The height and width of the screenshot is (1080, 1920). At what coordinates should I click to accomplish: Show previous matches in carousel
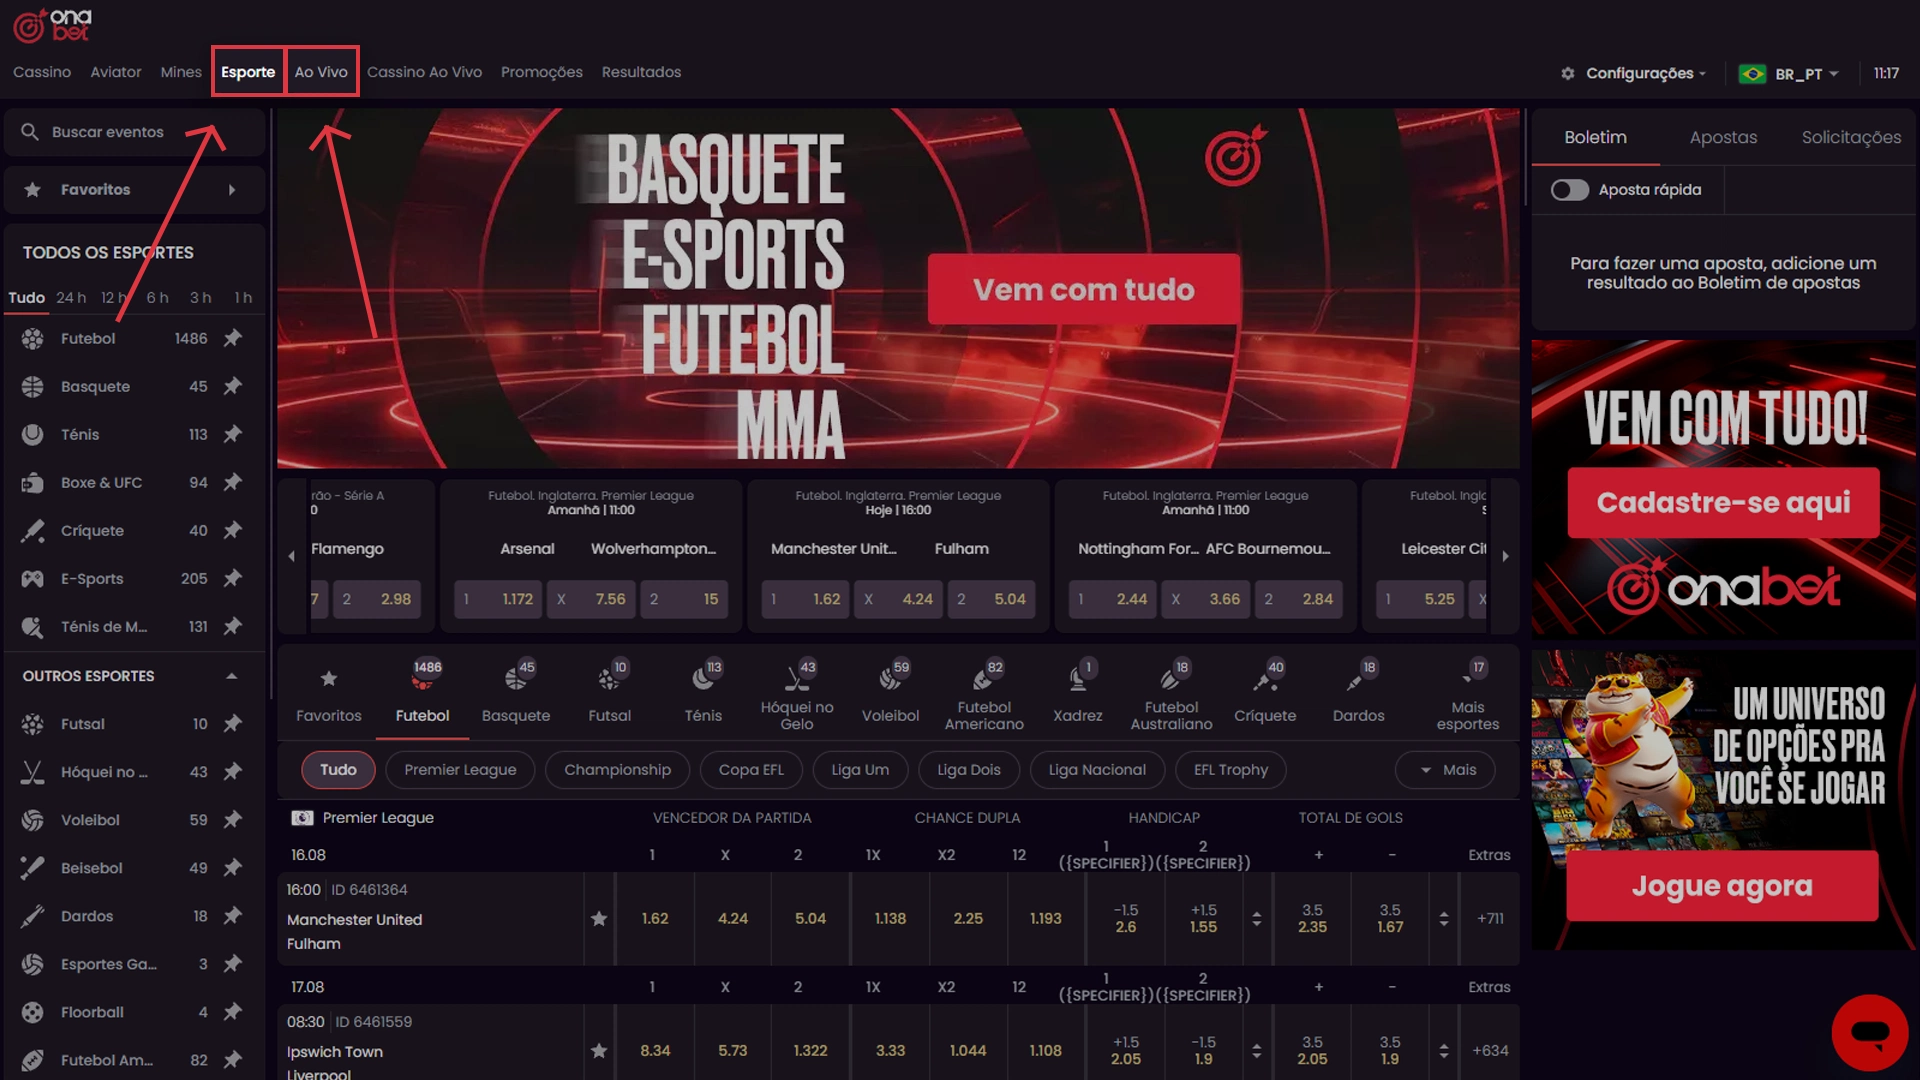[291, 556]
